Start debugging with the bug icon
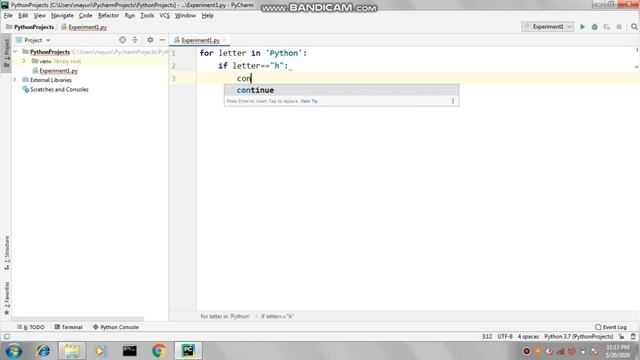The height and width of the screenshot is (360, 640). click(x=595, y=27)
